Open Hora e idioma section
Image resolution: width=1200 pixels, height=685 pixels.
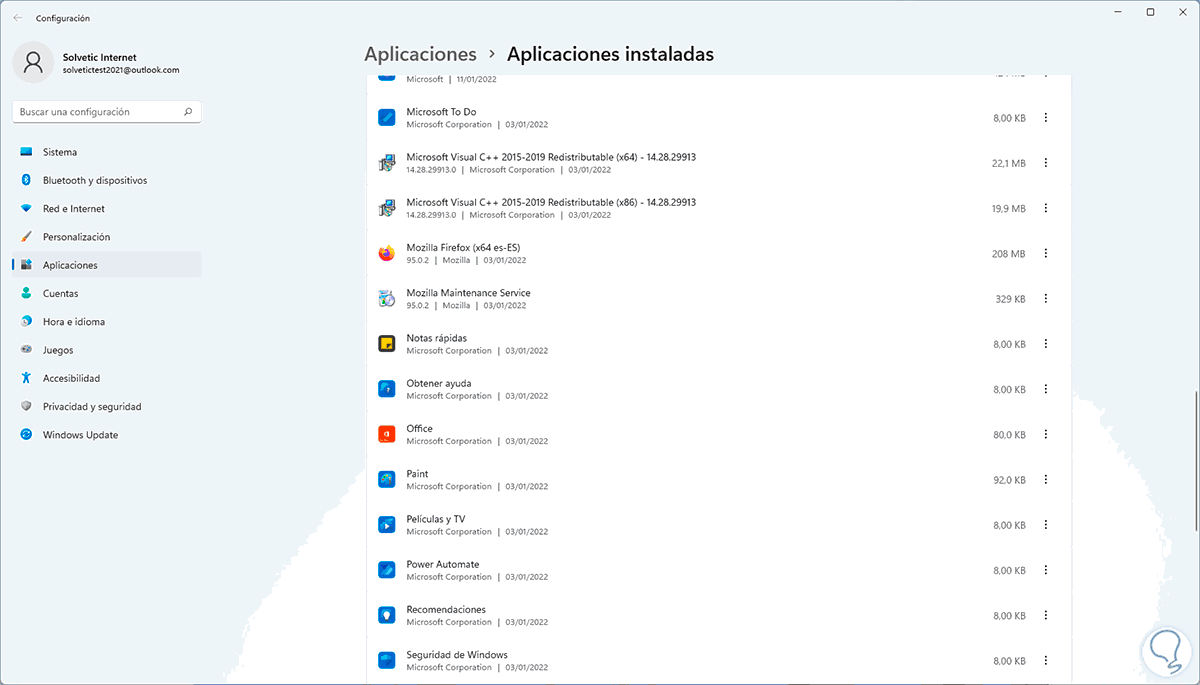pyautogui.click(x=107, y=322)
